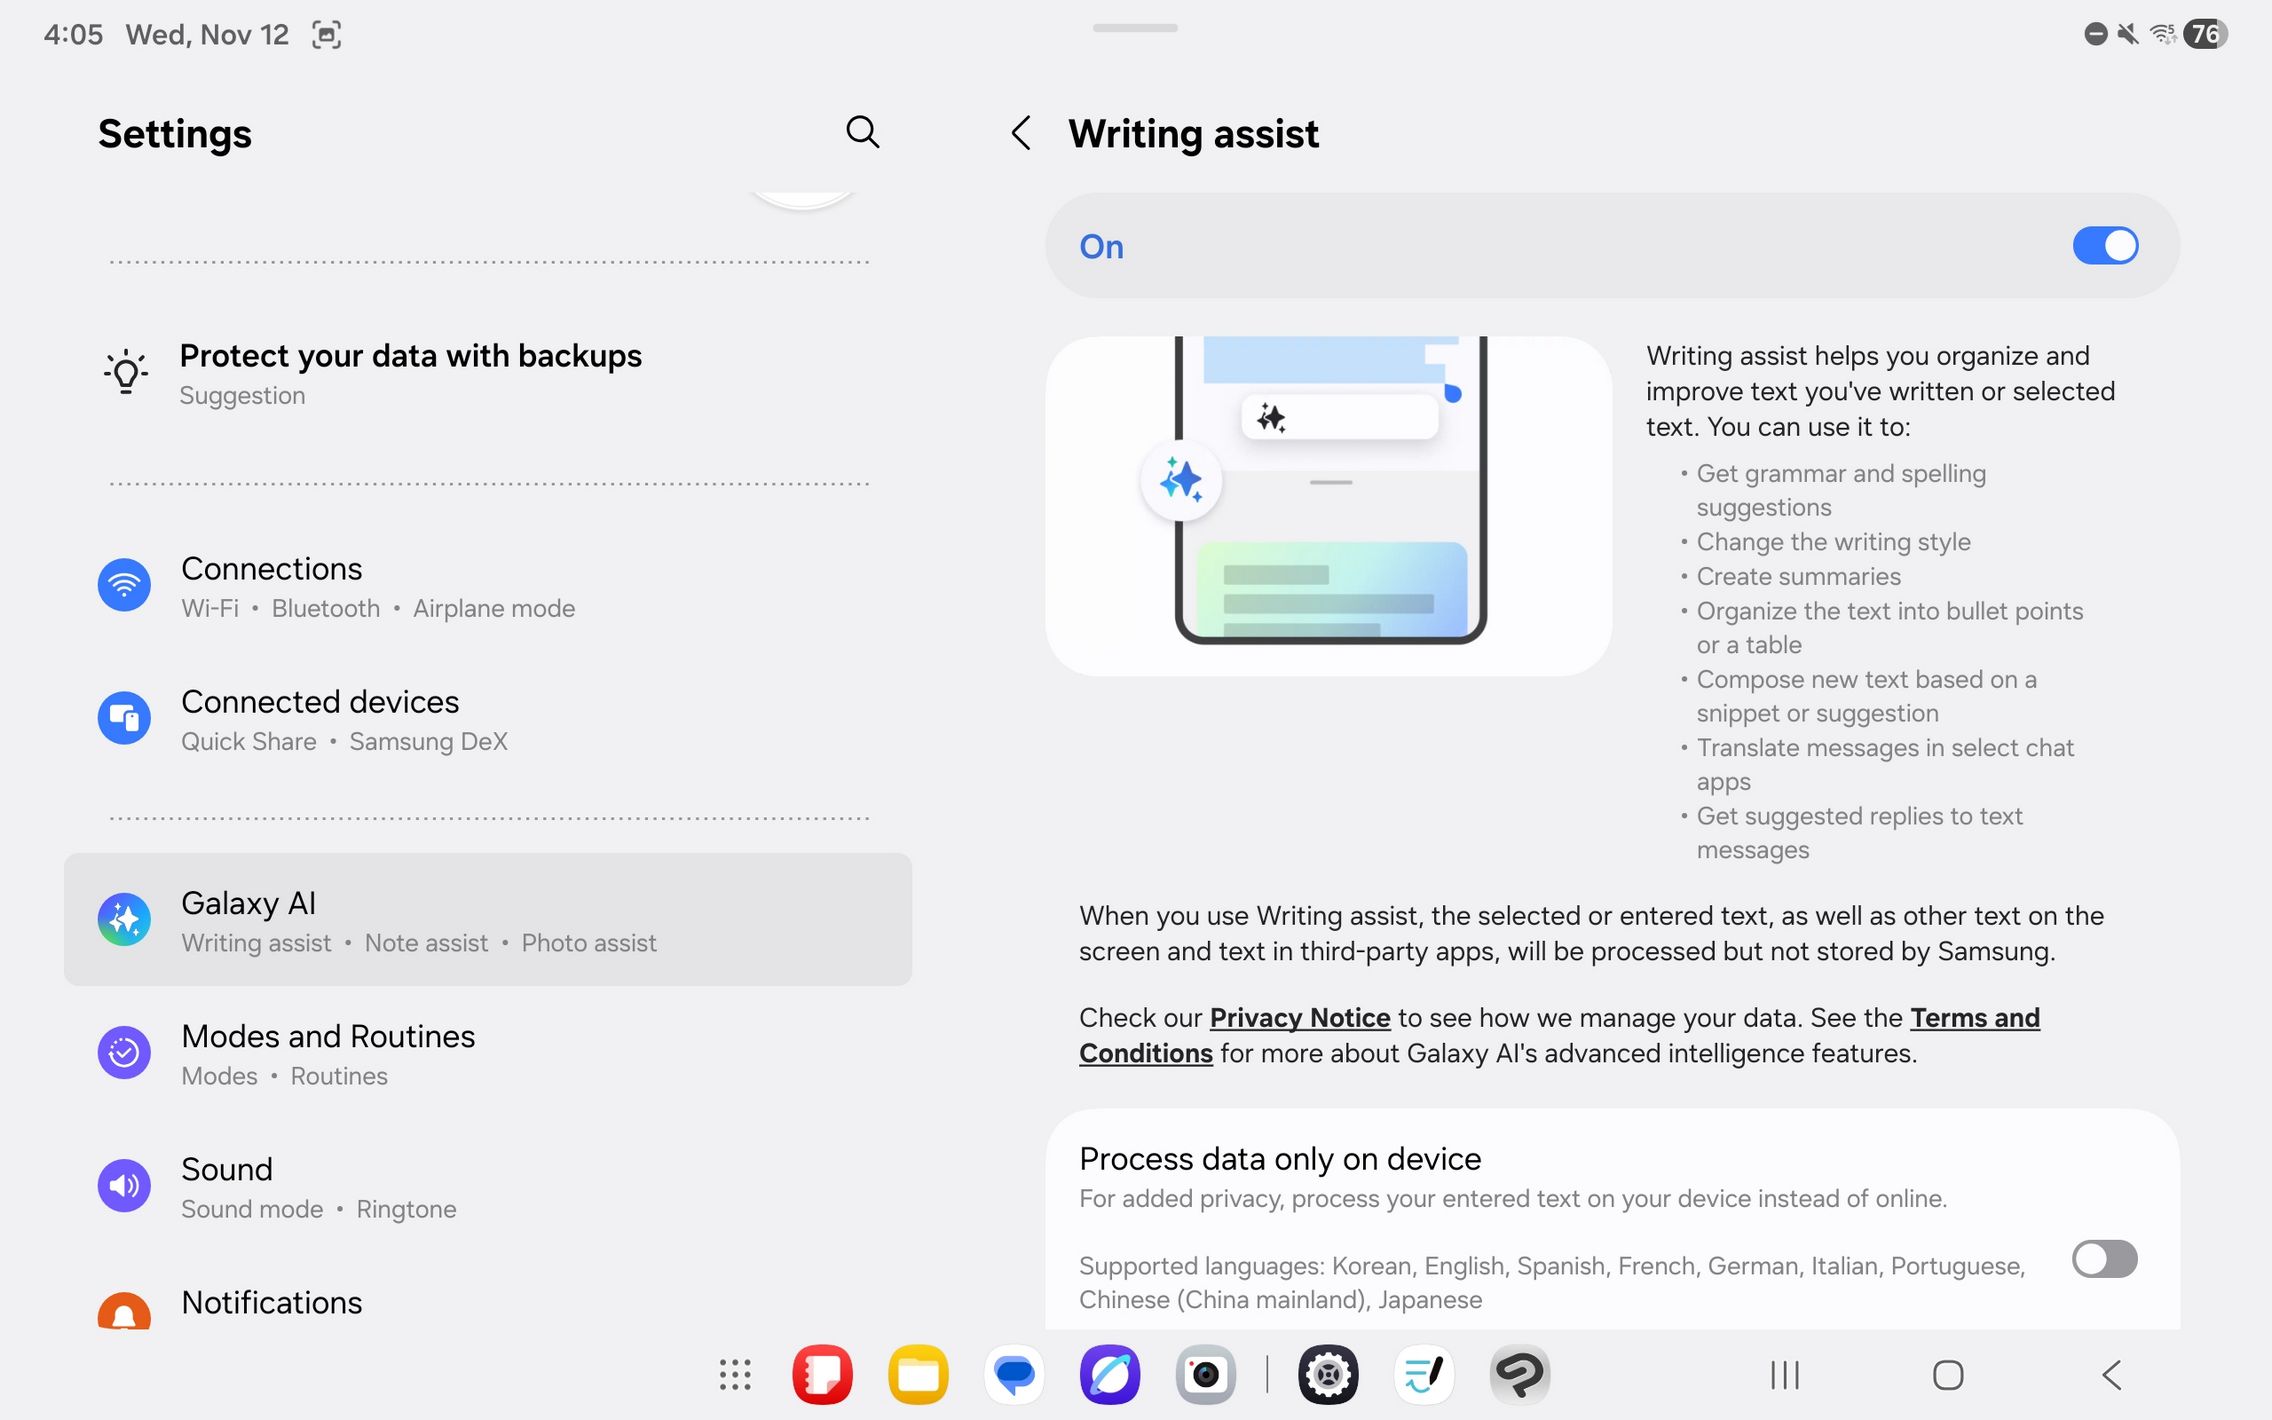This screenshot has height=1420, width=2272.
Task: Launch Samsung Internet browser from dock
Action: point(1110,1375)
